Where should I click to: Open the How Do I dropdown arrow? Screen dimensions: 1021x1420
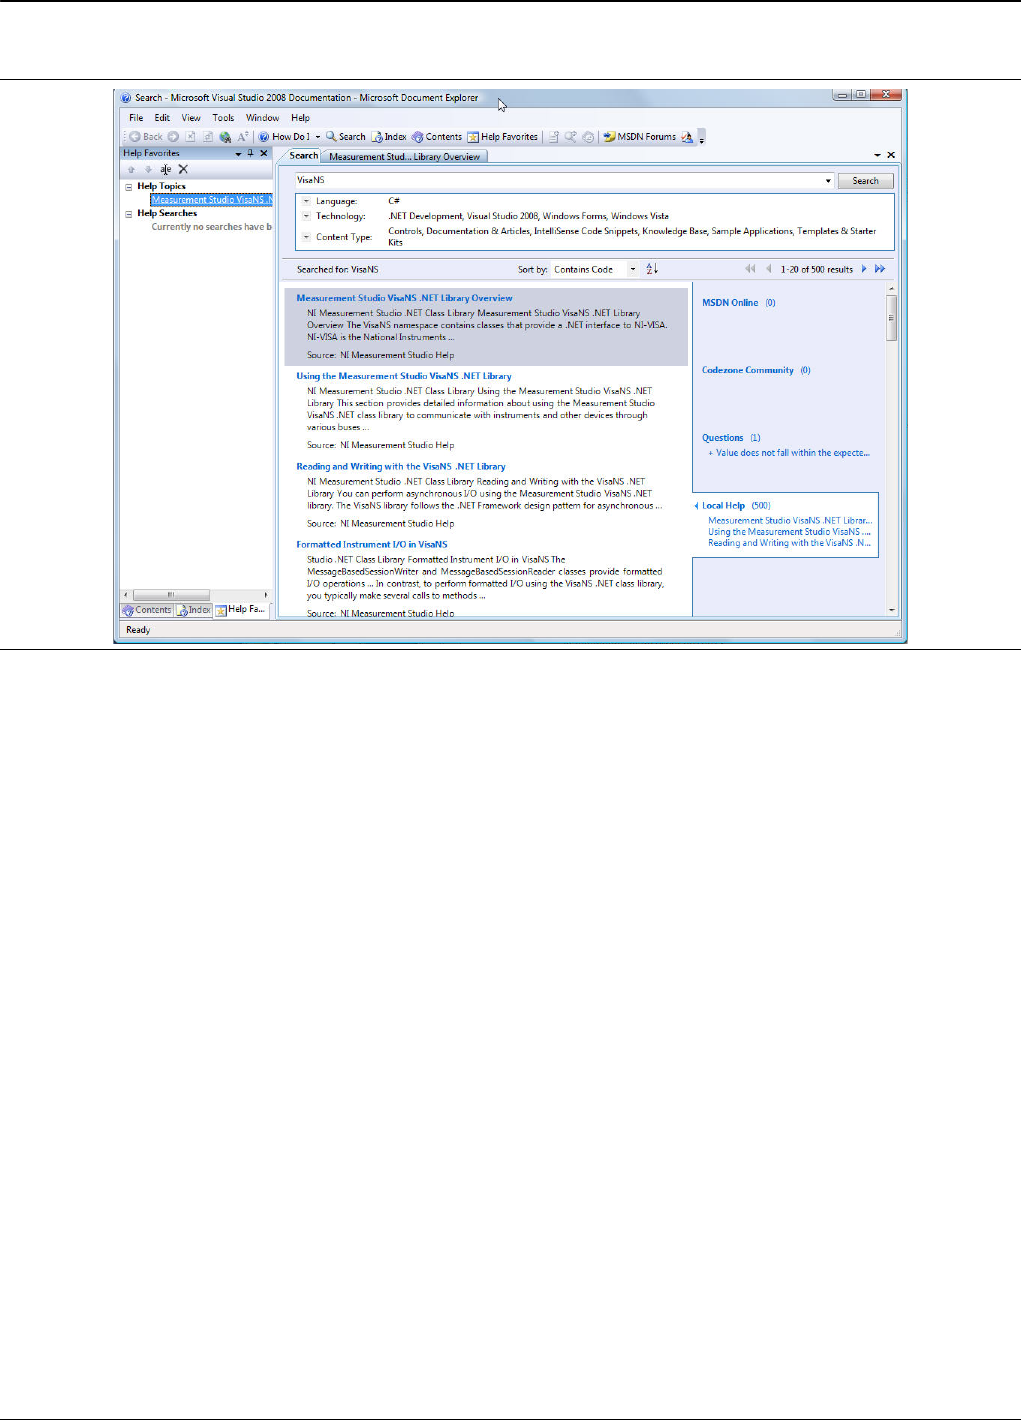coord(318,137)
